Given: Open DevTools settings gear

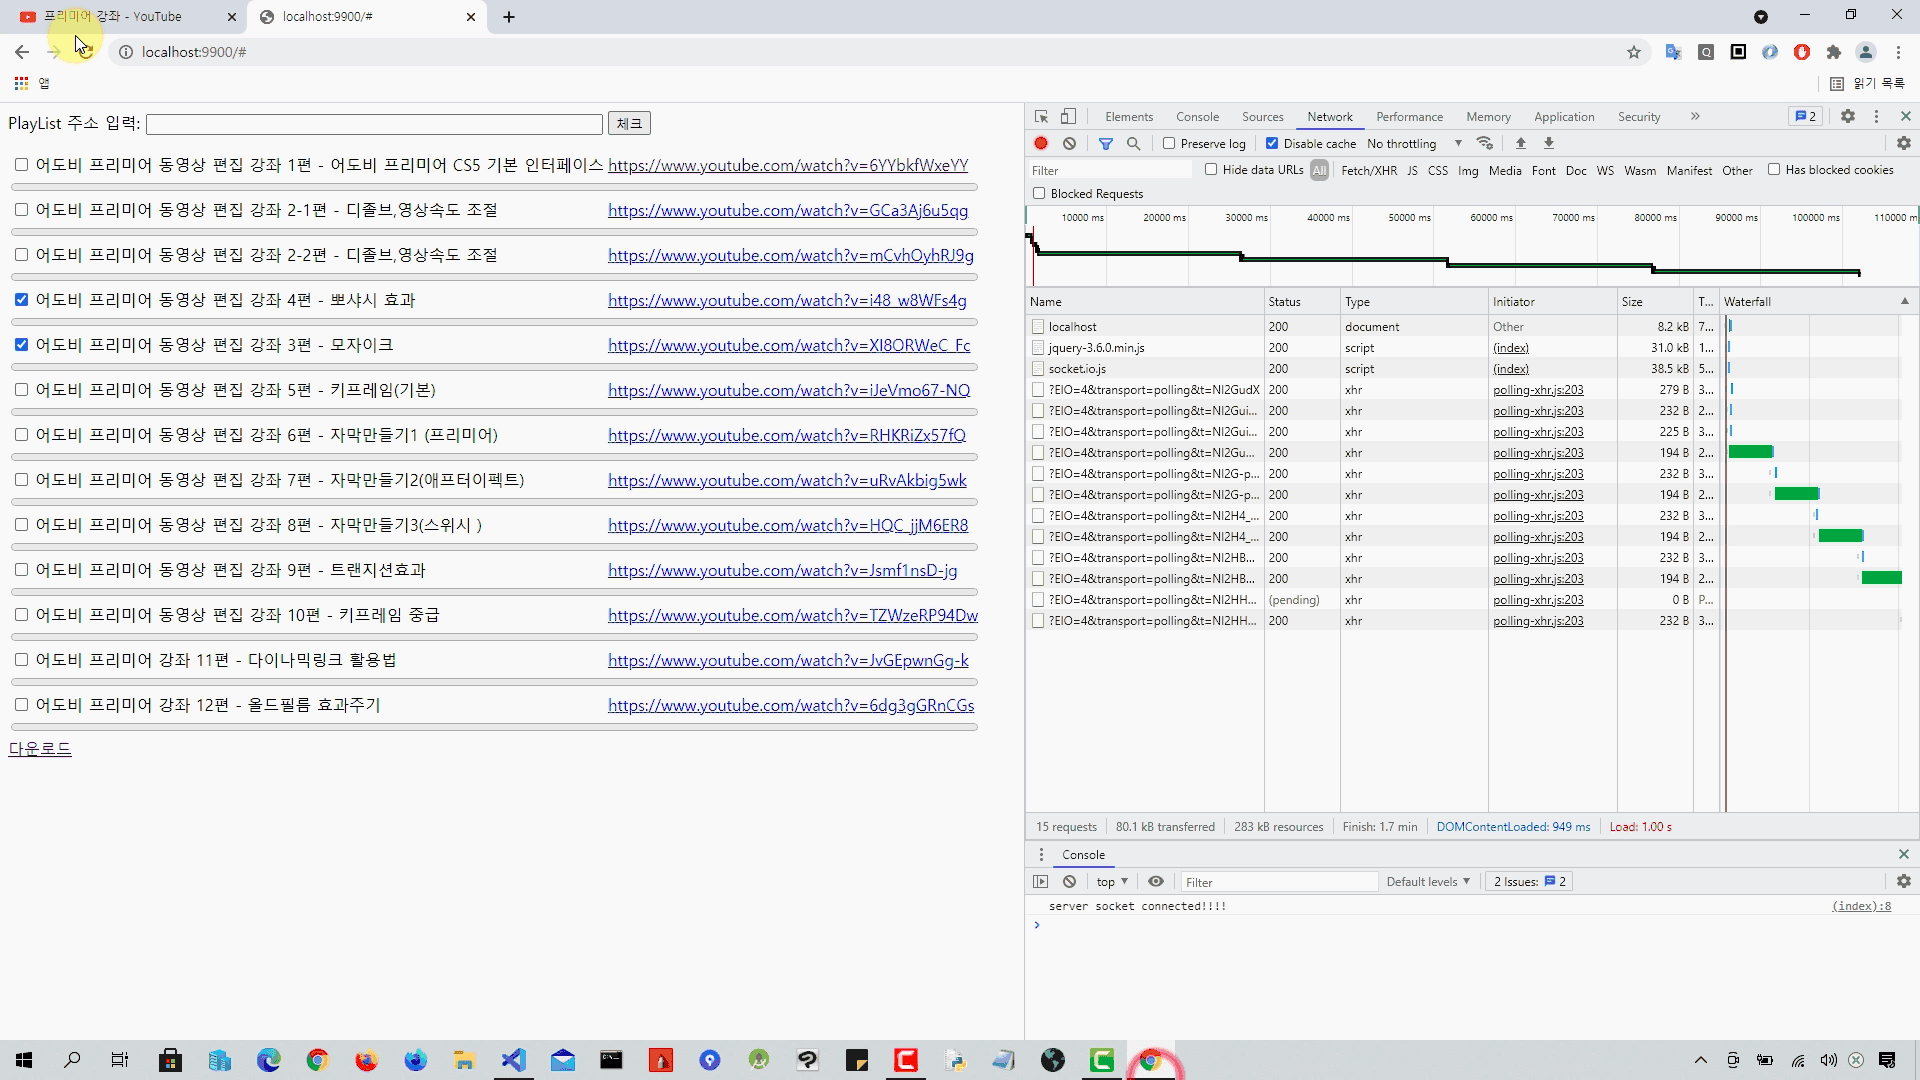Looking at the screenshot, I should (1847, 117).
